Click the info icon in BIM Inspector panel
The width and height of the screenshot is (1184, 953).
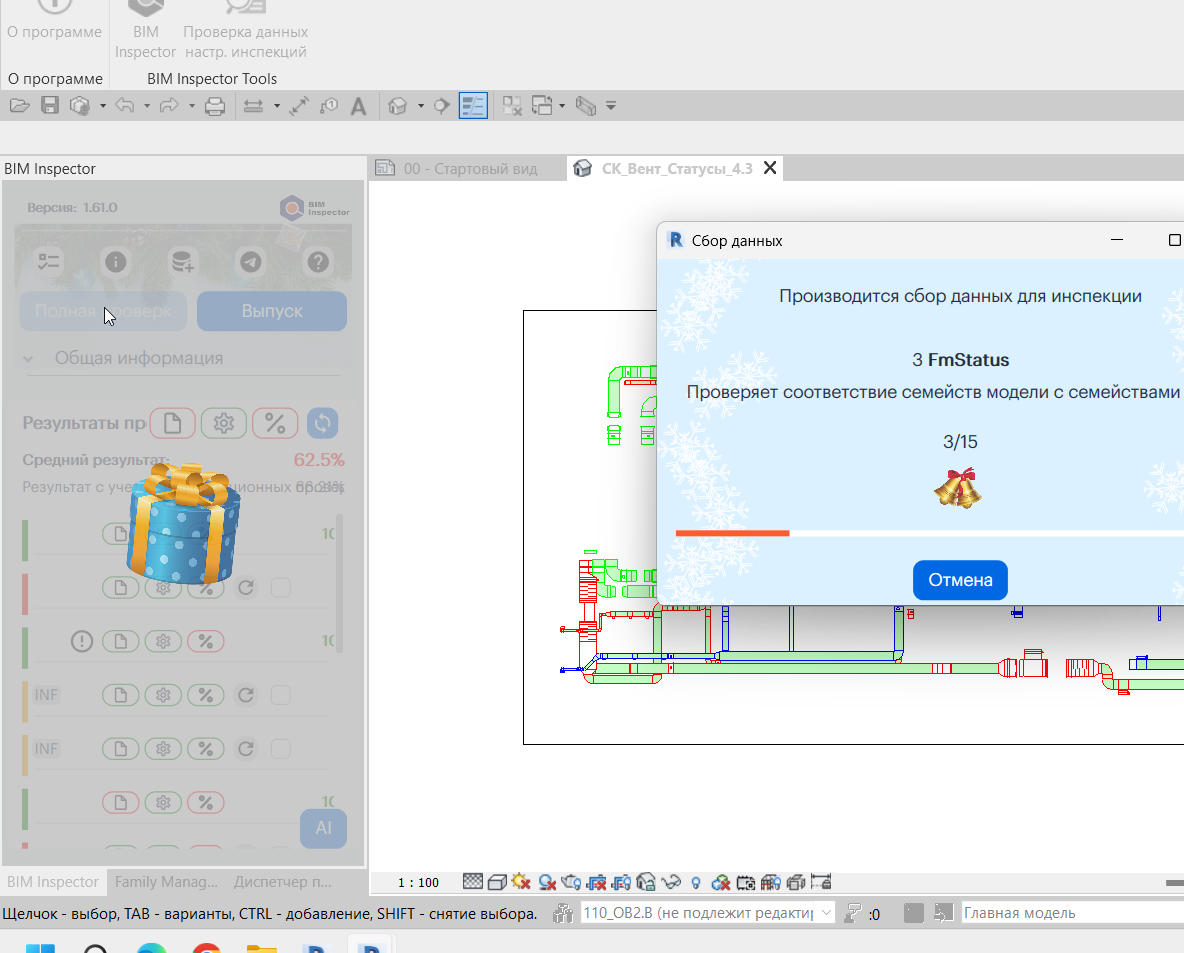116,262
